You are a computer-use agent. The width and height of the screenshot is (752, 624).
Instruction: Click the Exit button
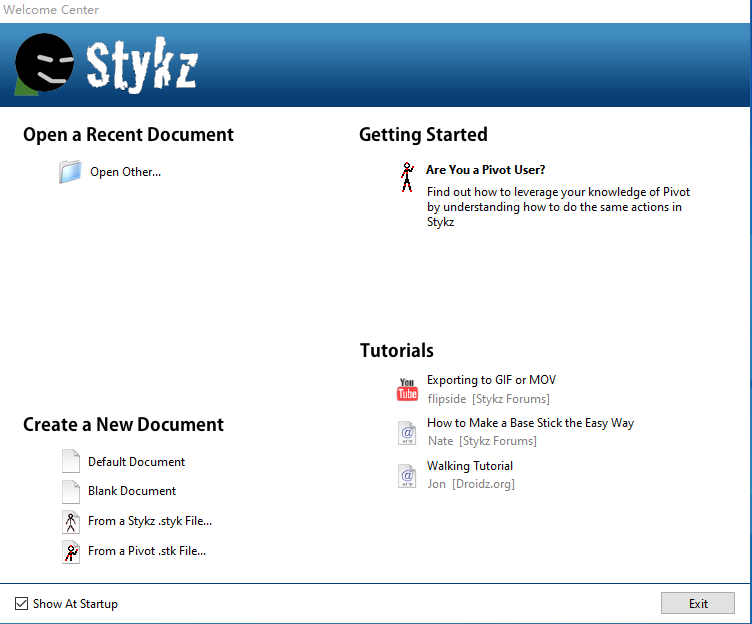(697, 603)
